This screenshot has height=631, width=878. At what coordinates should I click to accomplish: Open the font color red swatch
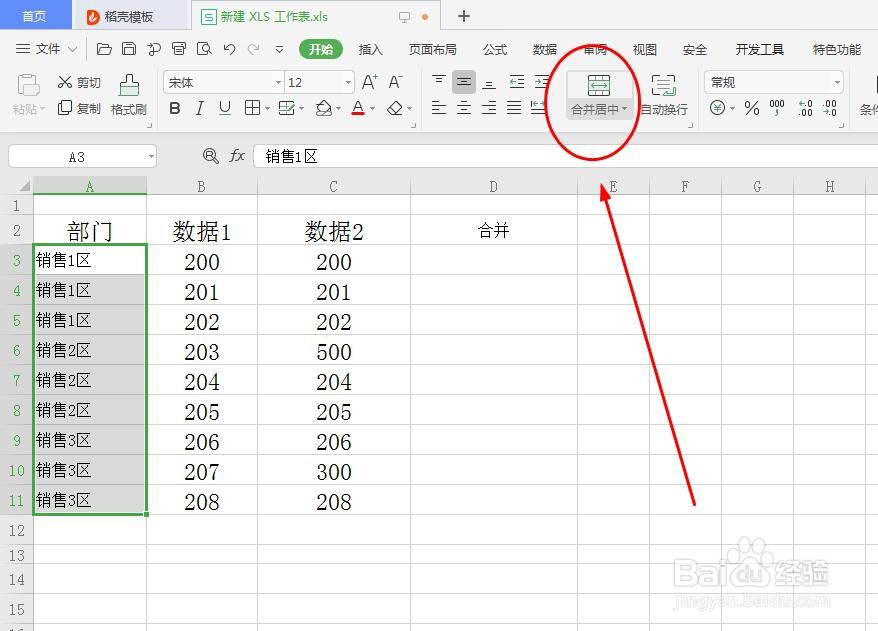point(360,109)
